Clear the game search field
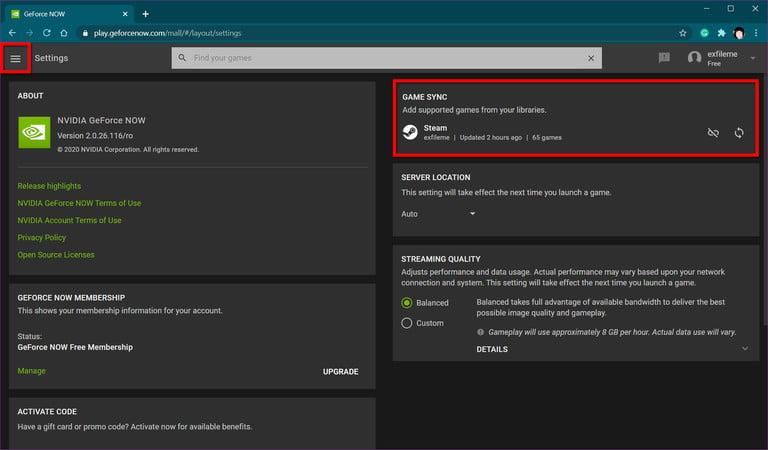The width and height of the screenshot is (768, 450). coord(591,58)
